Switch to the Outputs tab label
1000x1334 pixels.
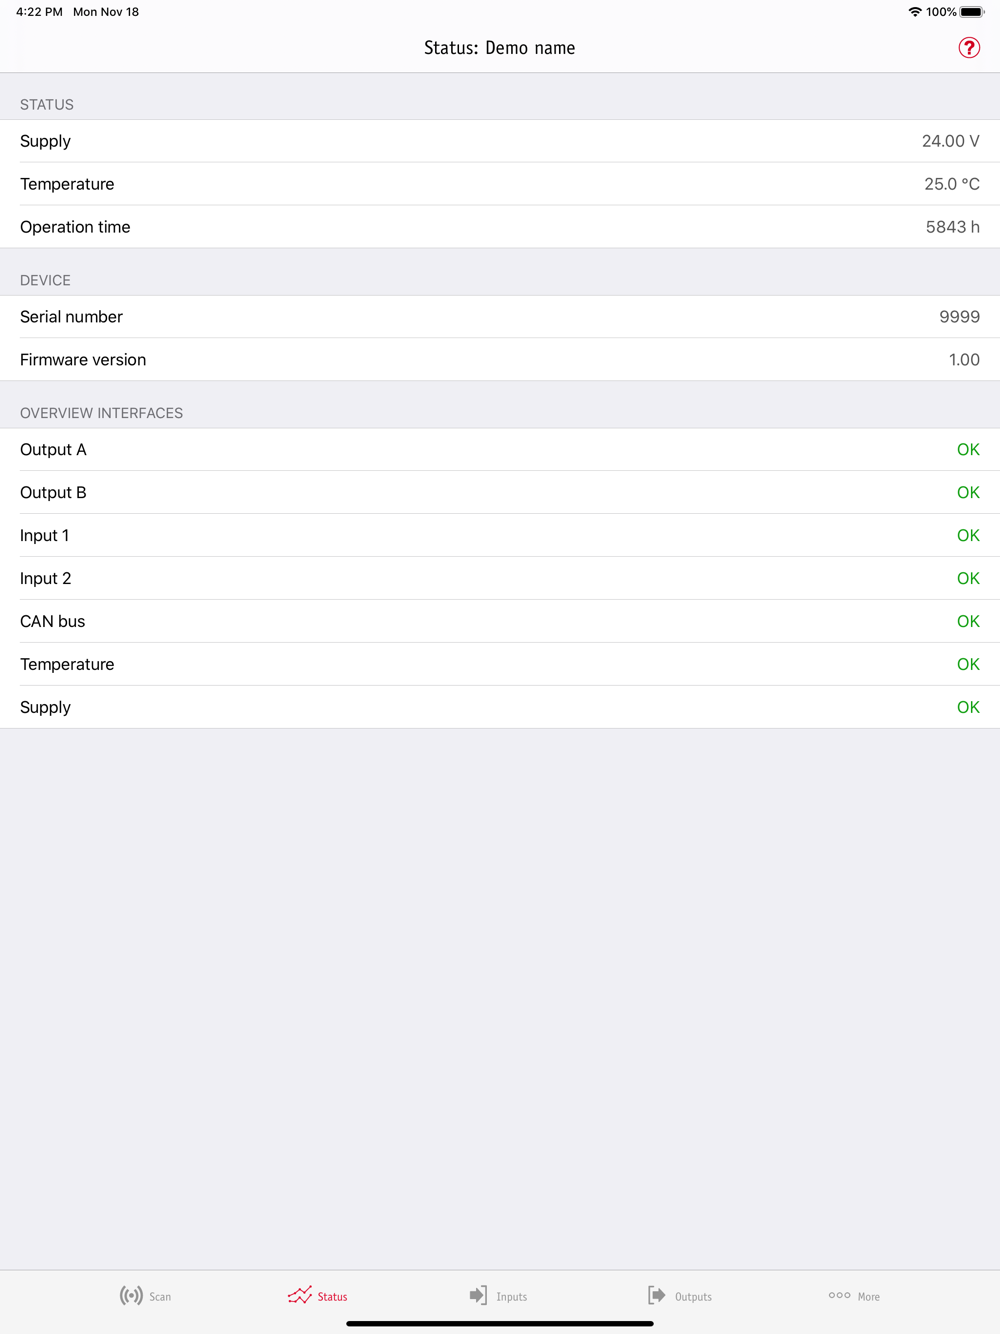[x=693, y=1297]
